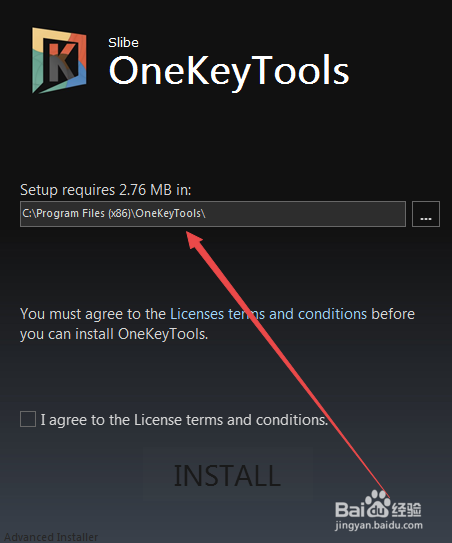This screenshot has height=543, width=452.
Task: Click the OneKeyTools K logo icon
Action: pyautogui.click(x=59, y=61)
